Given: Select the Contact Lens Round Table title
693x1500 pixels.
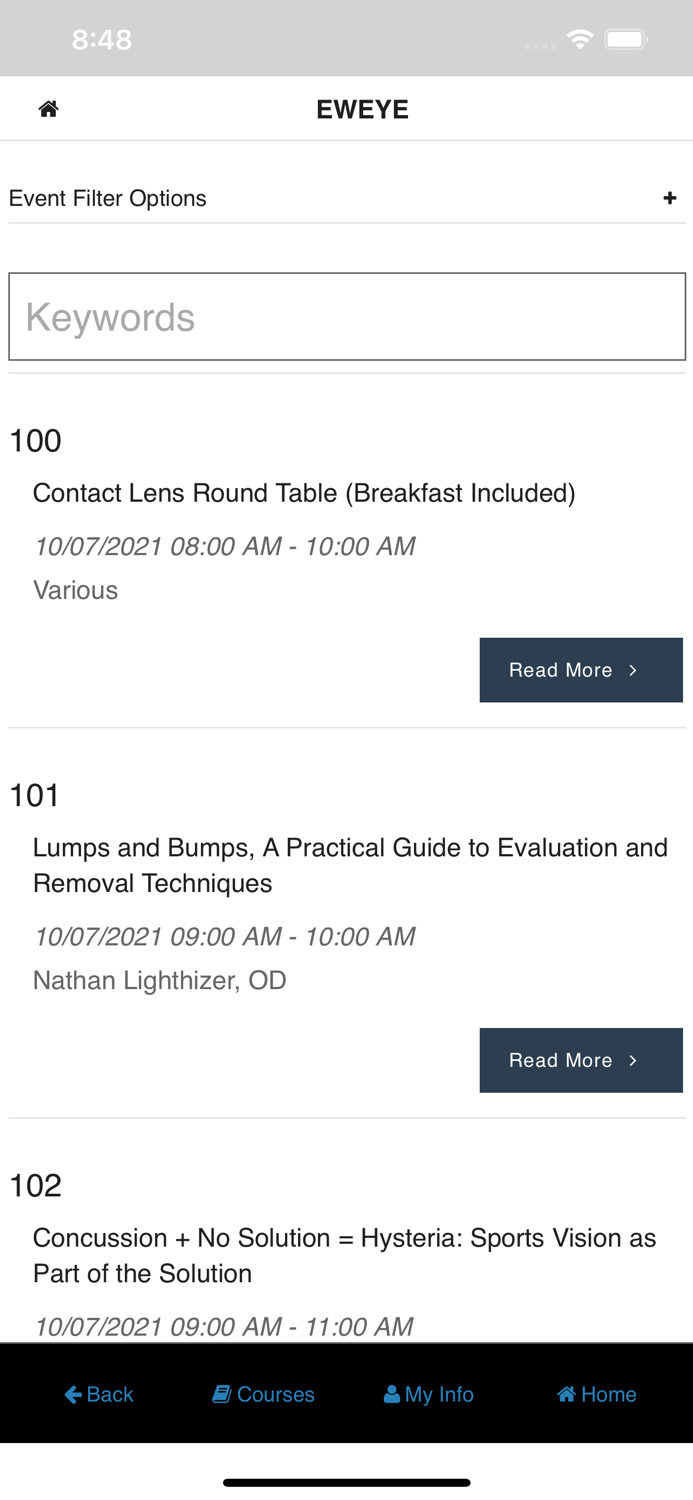Looking at the screenshot, I should [304, 493].
